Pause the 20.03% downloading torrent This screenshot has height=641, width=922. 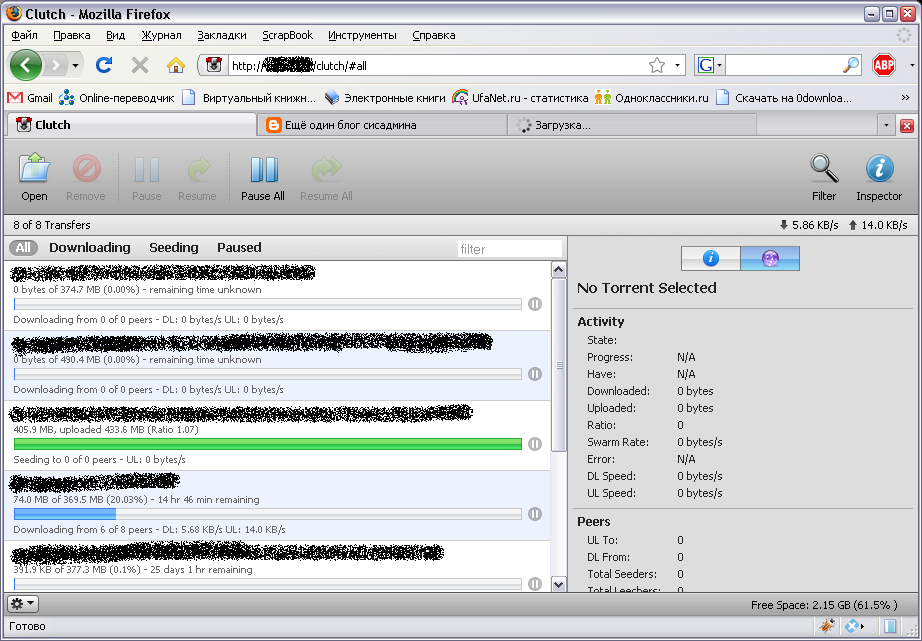click(535, 514)
